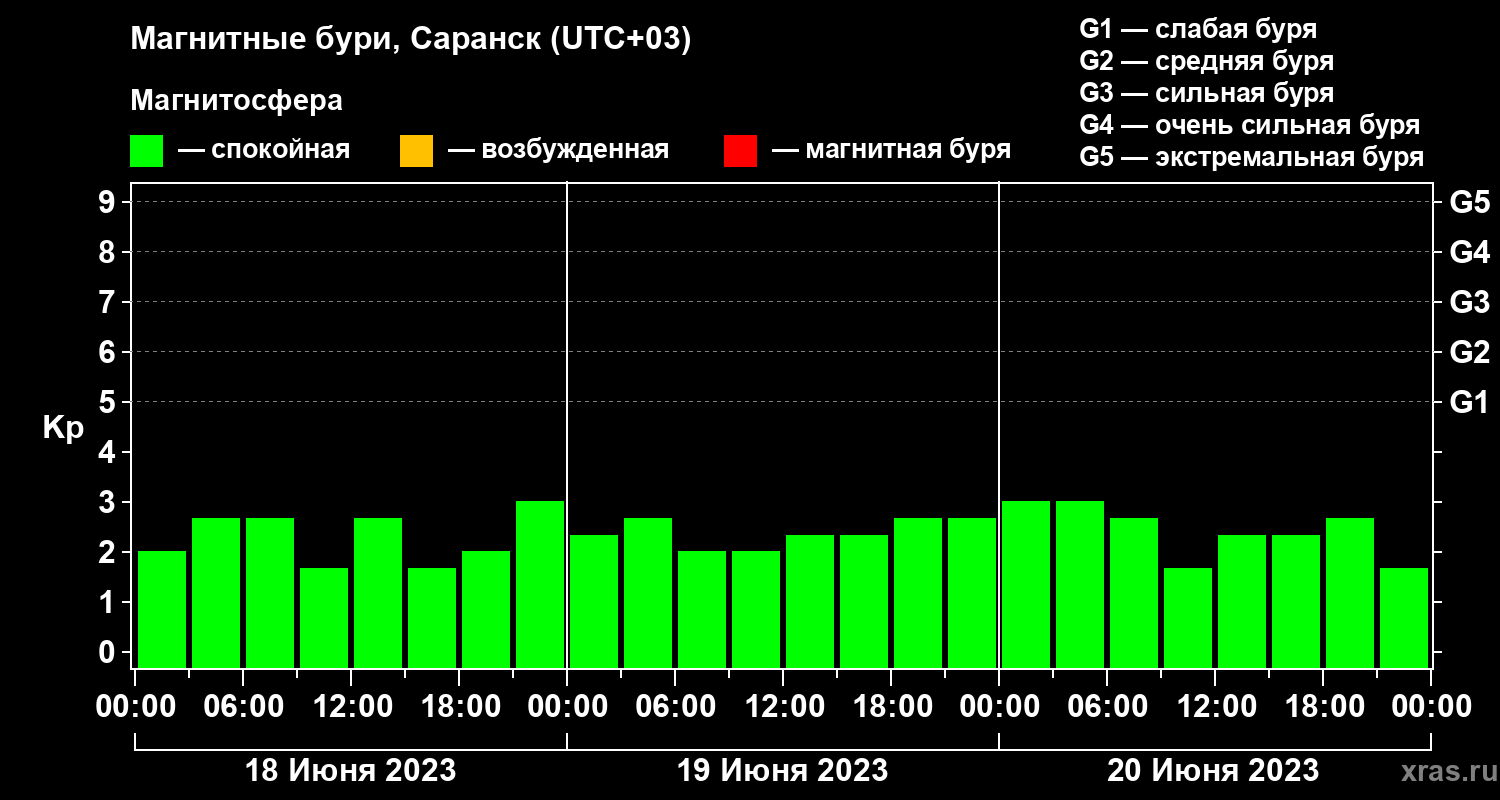1500x800 pixels.
Task: Click the first bar, 00:00–03:00 on 18 June
Action: (x=162, y=609)
